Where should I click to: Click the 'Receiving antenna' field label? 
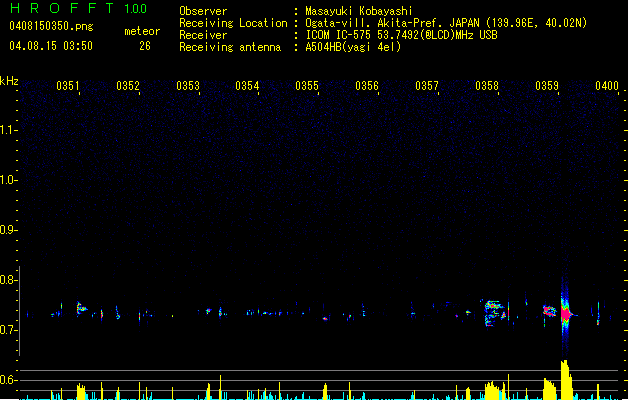coord(230,47)
